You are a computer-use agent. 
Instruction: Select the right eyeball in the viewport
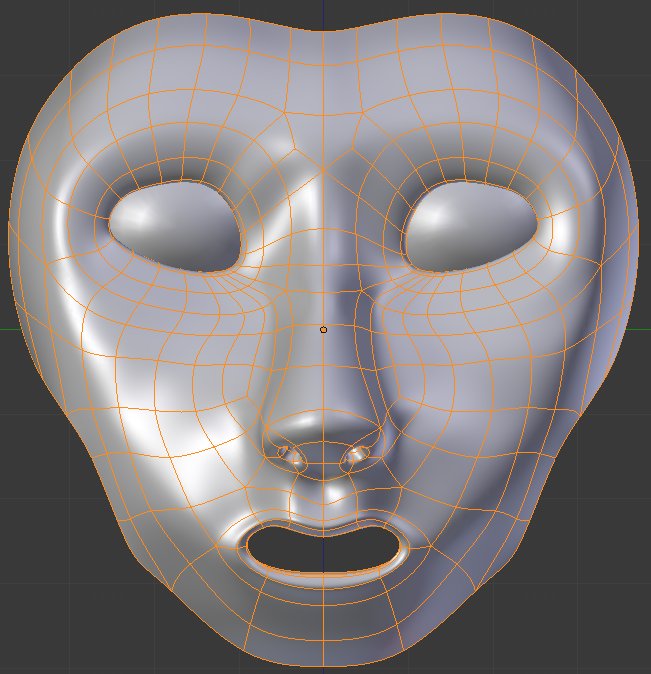click(x=471, y=226)
